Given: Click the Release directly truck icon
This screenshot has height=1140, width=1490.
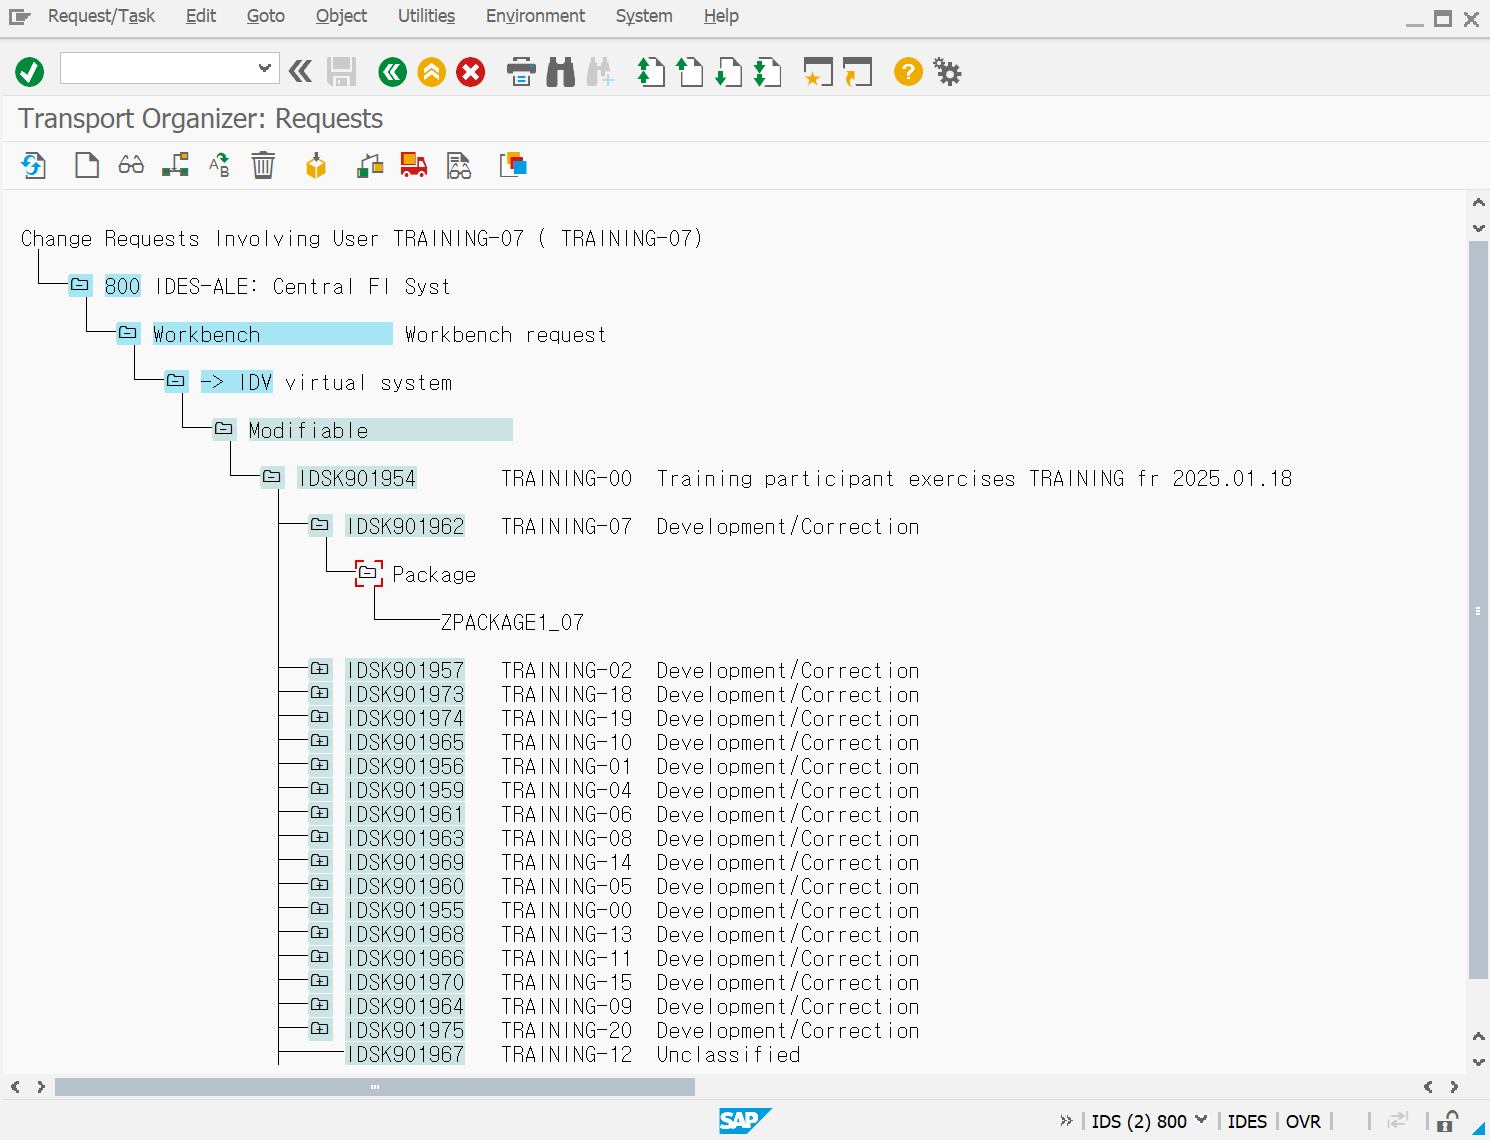Looking at the screenshot, I should point(414,165).
